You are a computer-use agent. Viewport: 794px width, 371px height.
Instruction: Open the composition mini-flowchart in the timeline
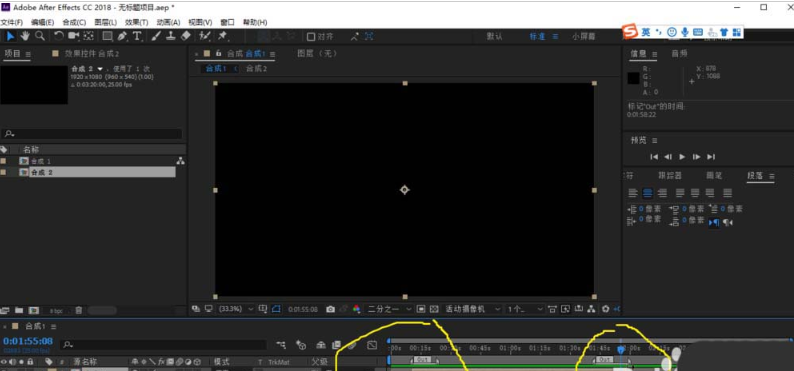pyautogui.click(x=281, y=345)
